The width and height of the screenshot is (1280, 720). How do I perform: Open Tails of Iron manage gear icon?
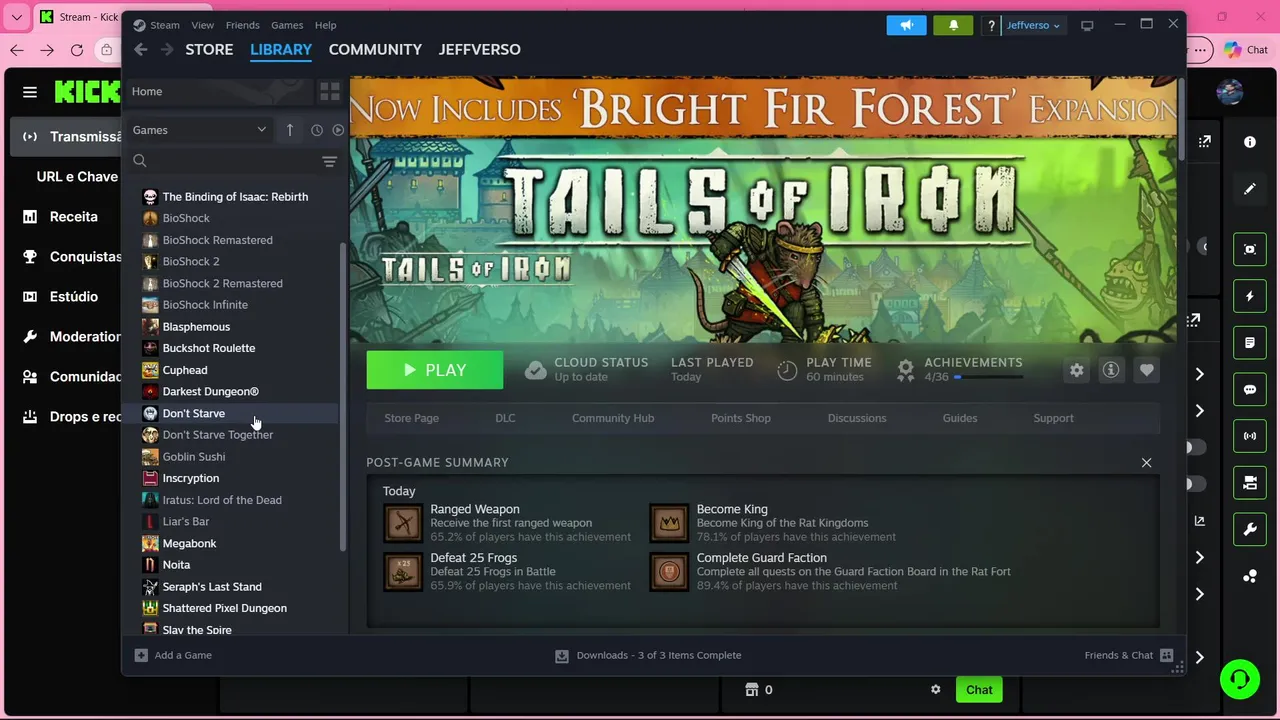pyautogui.click(x=1076, y=370)
